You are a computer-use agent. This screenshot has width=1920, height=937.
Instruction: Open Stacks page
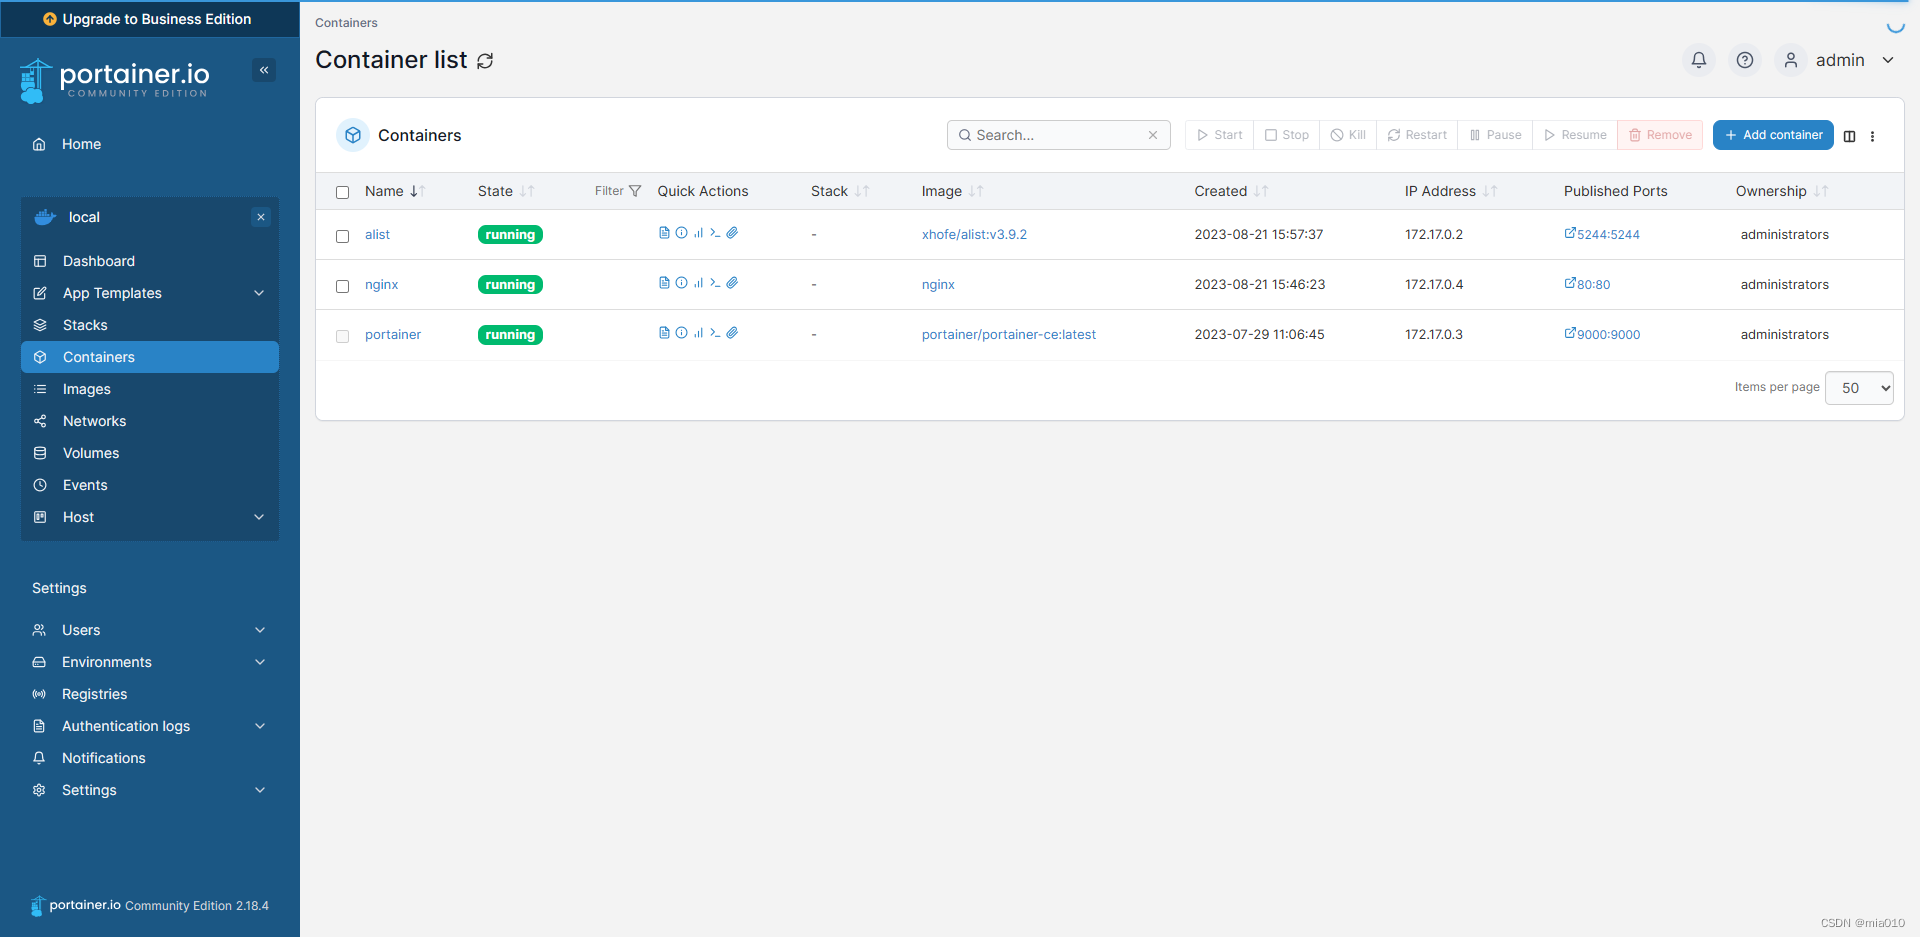tap(150, 325)
